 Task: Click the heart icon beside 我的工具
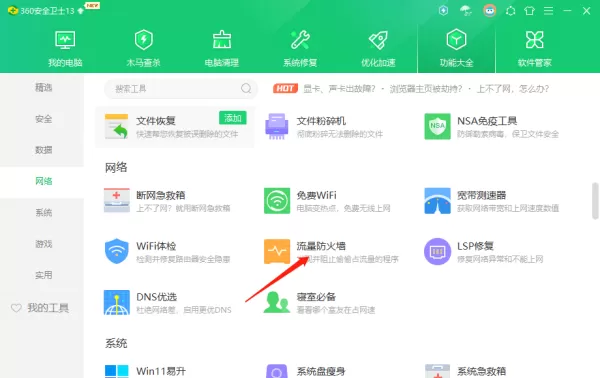coord(16,308)
